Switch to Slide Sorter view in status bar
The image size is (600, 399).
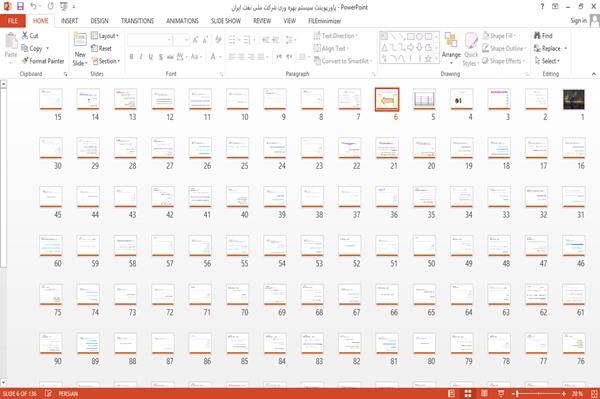pyautogui.click(x=468, y=393)
